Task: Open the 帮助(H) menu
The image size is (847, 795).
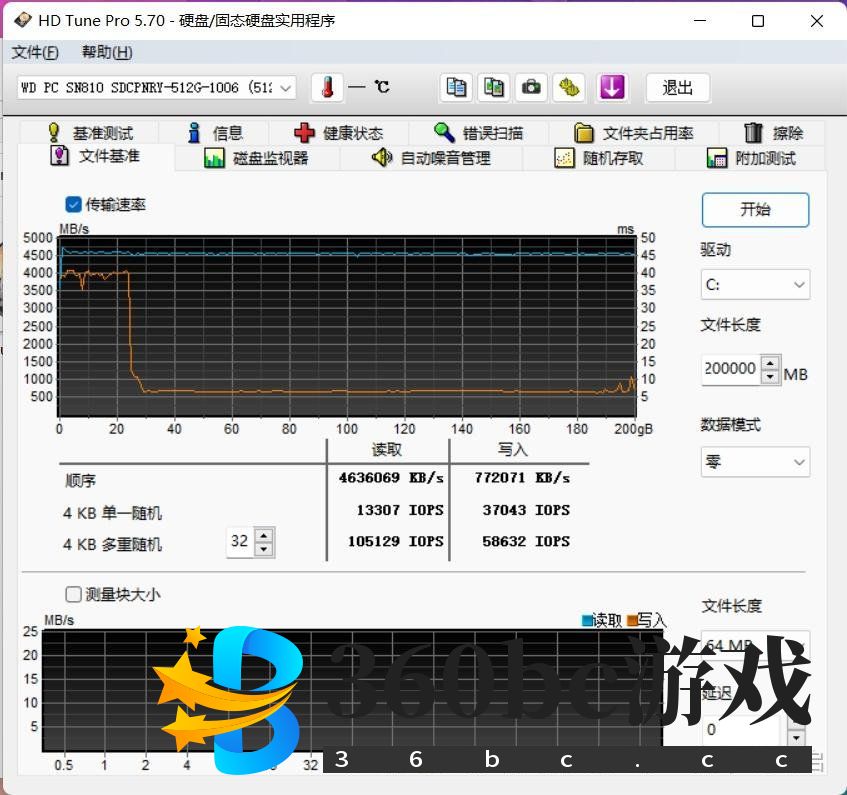Action: pos(107,52)
